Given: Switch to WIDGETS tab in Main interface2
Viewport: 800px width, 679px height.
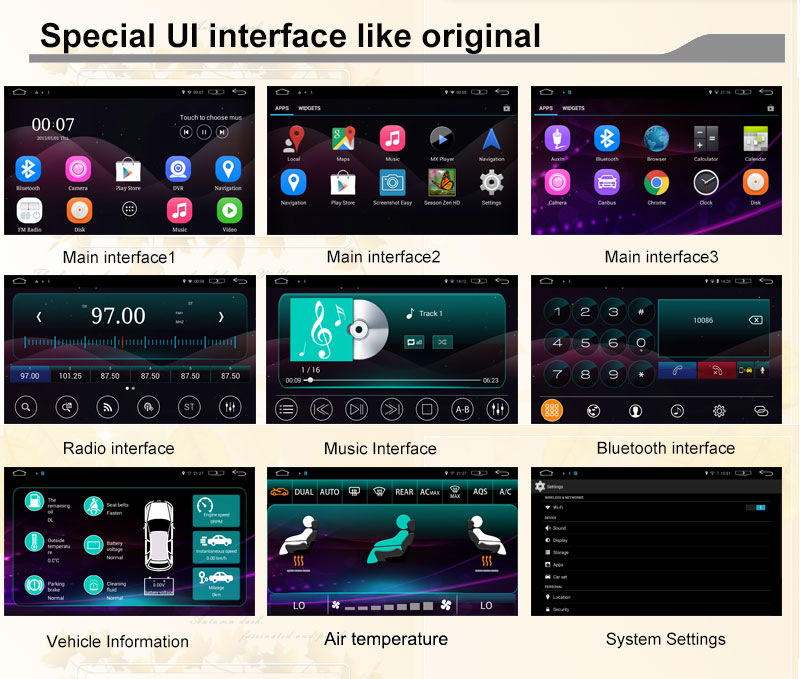Looking at the screenshot, I should 309,108.
